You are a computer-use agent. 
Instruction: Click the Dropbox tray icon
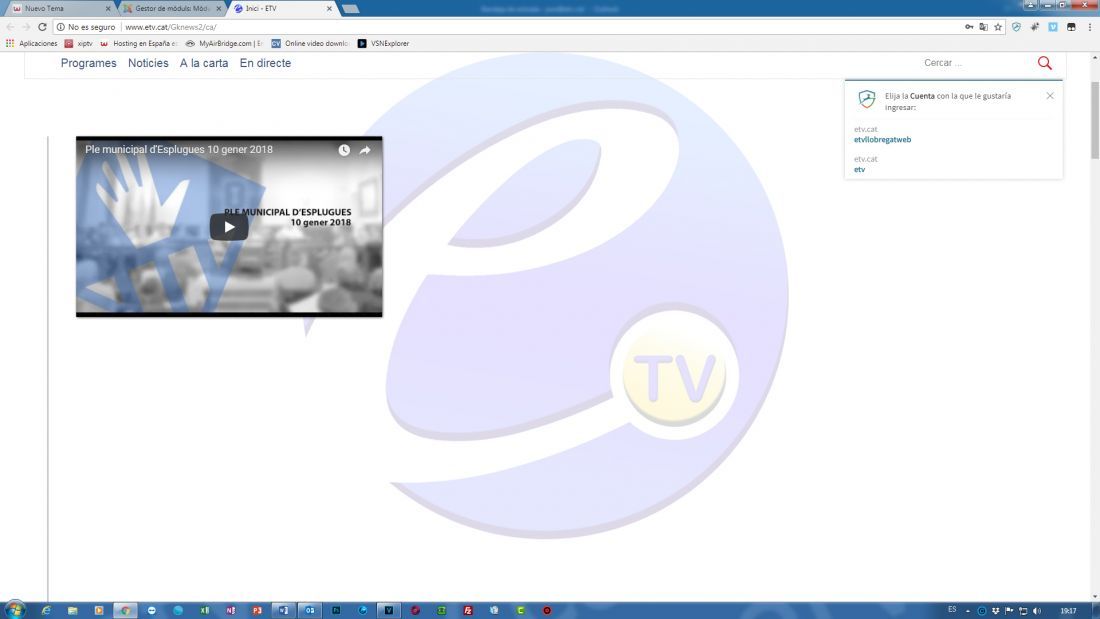point(995,611)
